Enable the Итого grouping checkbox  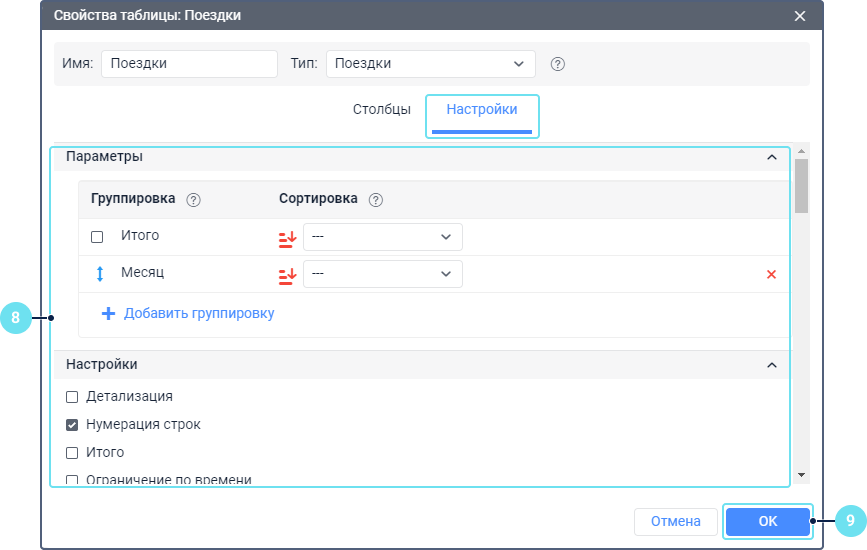coord(97,237)
